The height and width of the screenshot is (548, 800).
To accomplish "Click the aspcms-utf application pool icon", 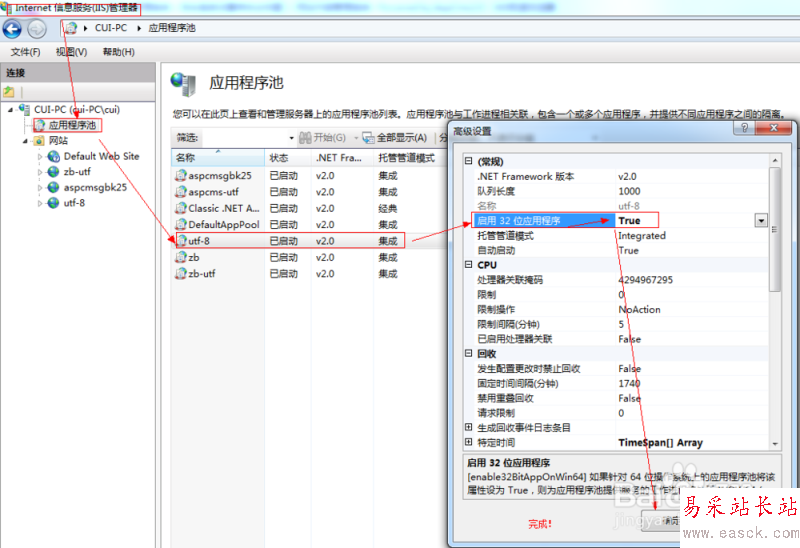I will [181, 192].
